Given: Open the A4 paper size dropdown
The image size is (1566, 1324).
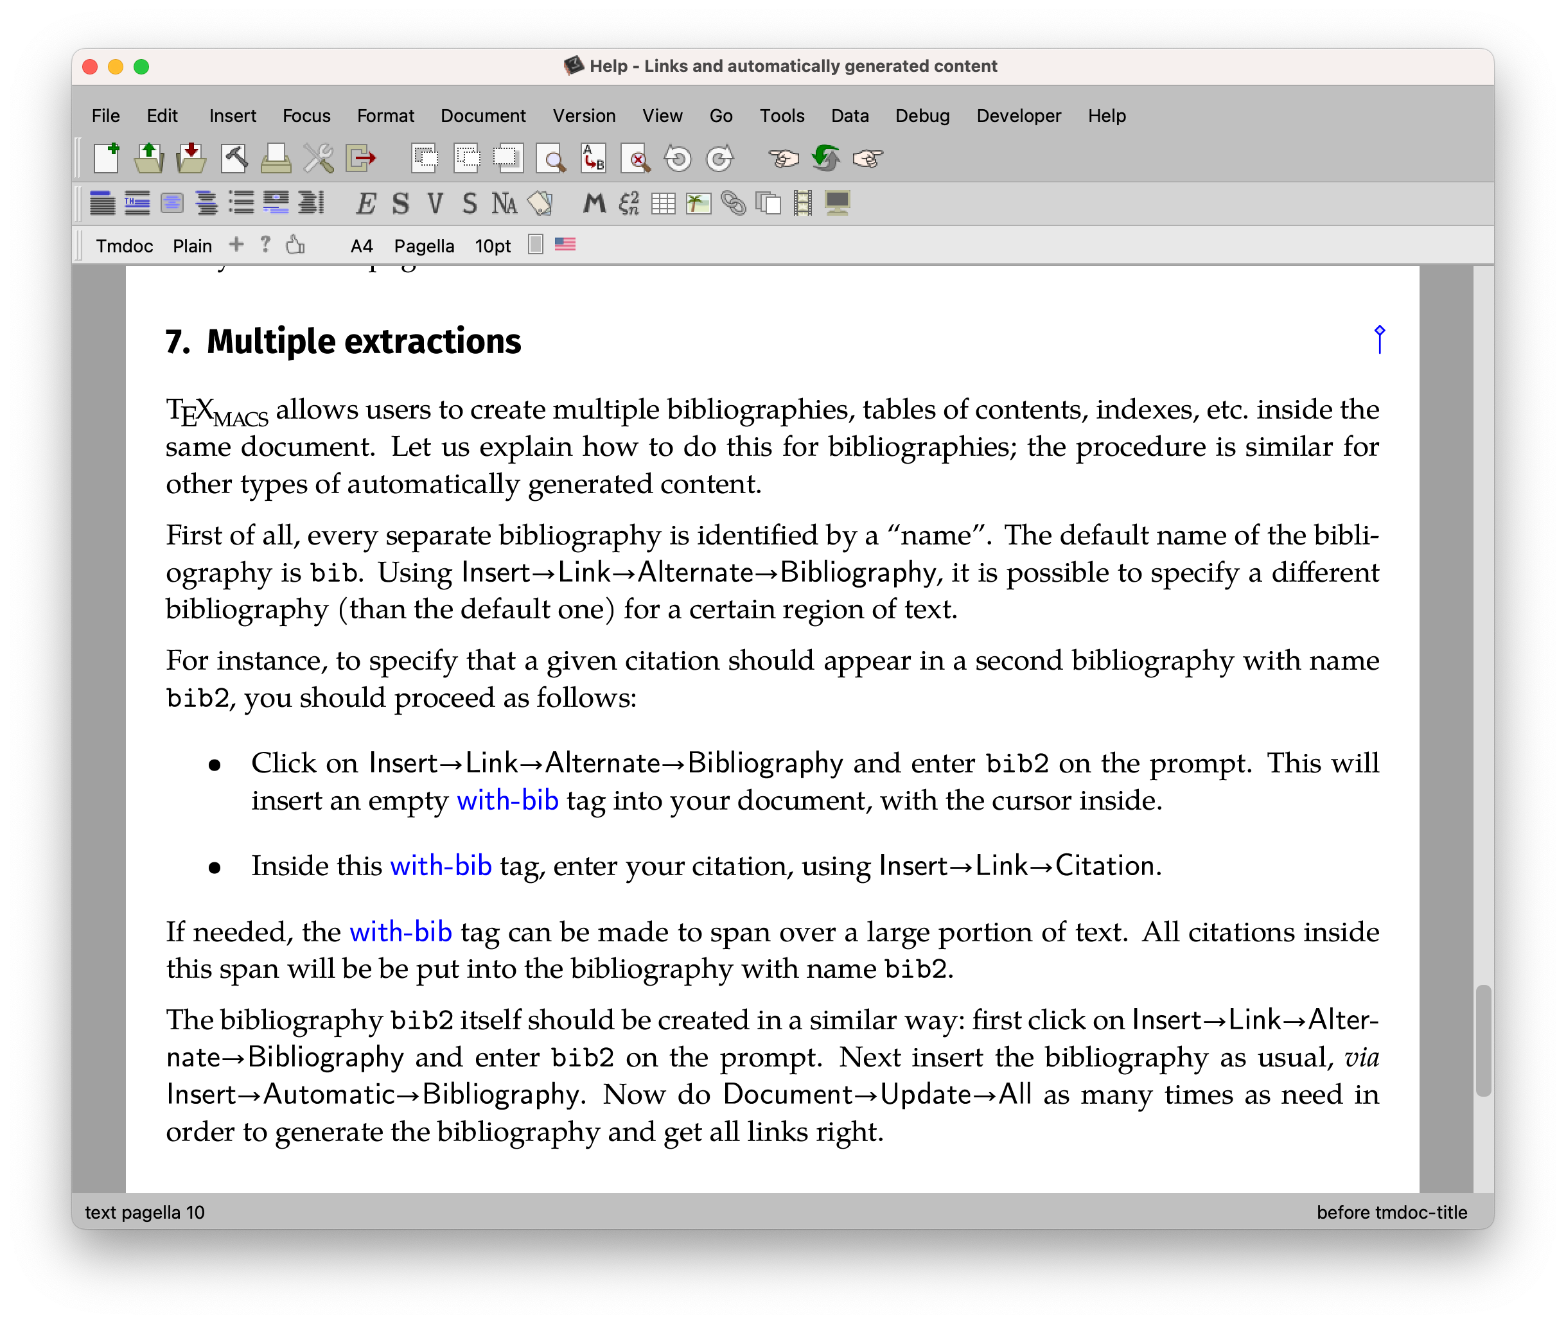Looking at the screenshot, I should click(362, 246).
